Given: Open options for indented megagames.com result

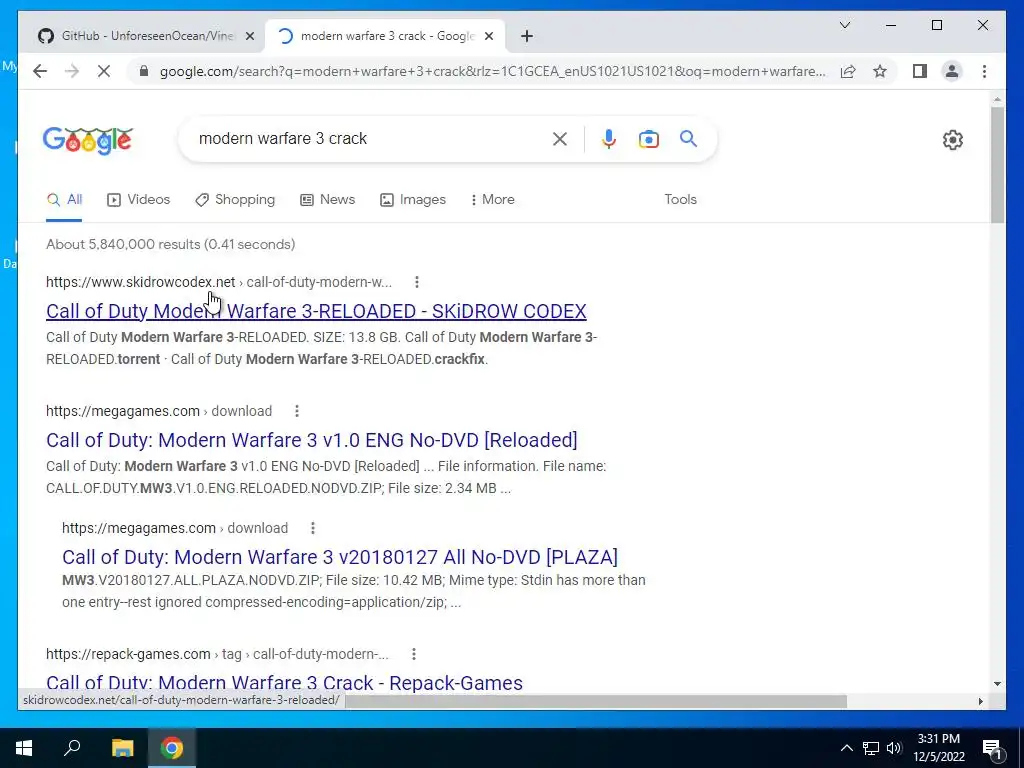Looking at the screenshot, I should tap(313, 528).
